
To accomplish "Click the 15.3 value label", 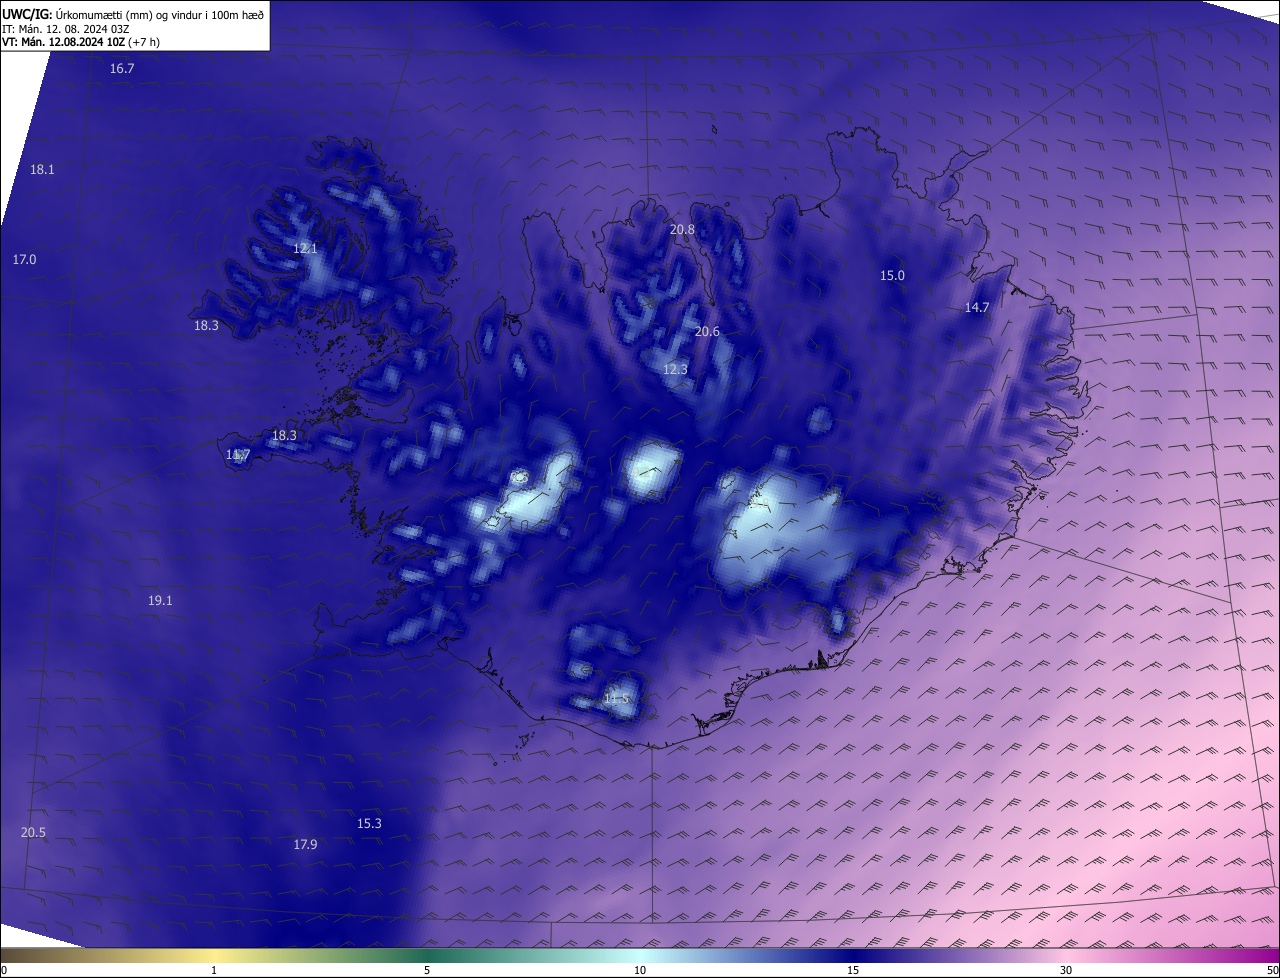I will [369, 824].
